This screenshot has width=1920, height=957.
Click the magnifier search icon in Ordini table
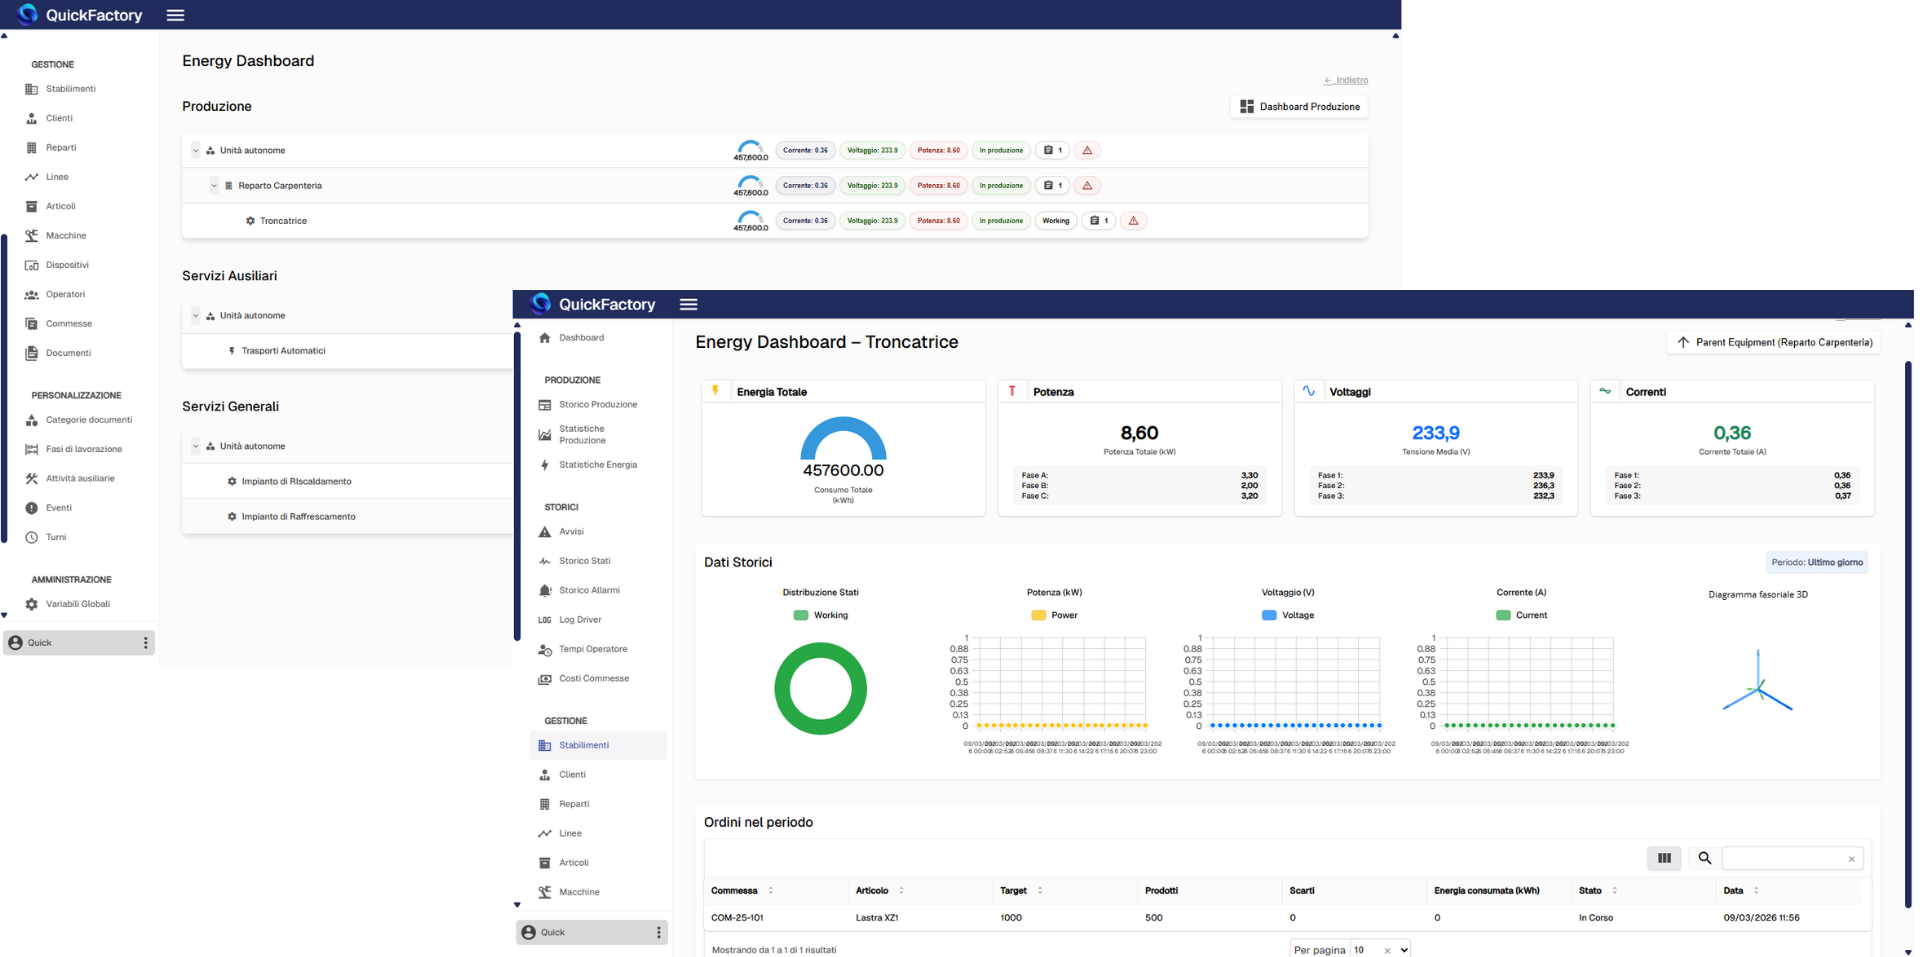coord(1705,858)
